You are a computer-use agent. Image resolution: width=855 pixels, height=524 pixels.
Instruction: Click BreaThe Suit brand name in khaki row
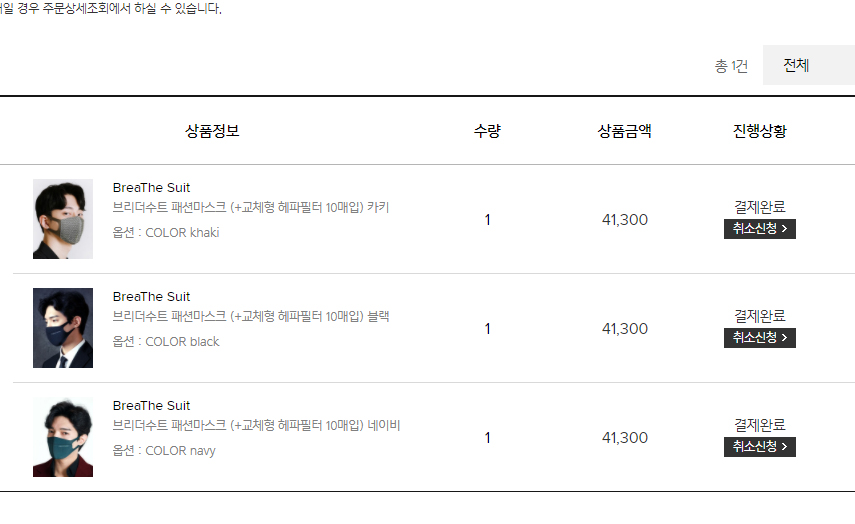[151, 188]
